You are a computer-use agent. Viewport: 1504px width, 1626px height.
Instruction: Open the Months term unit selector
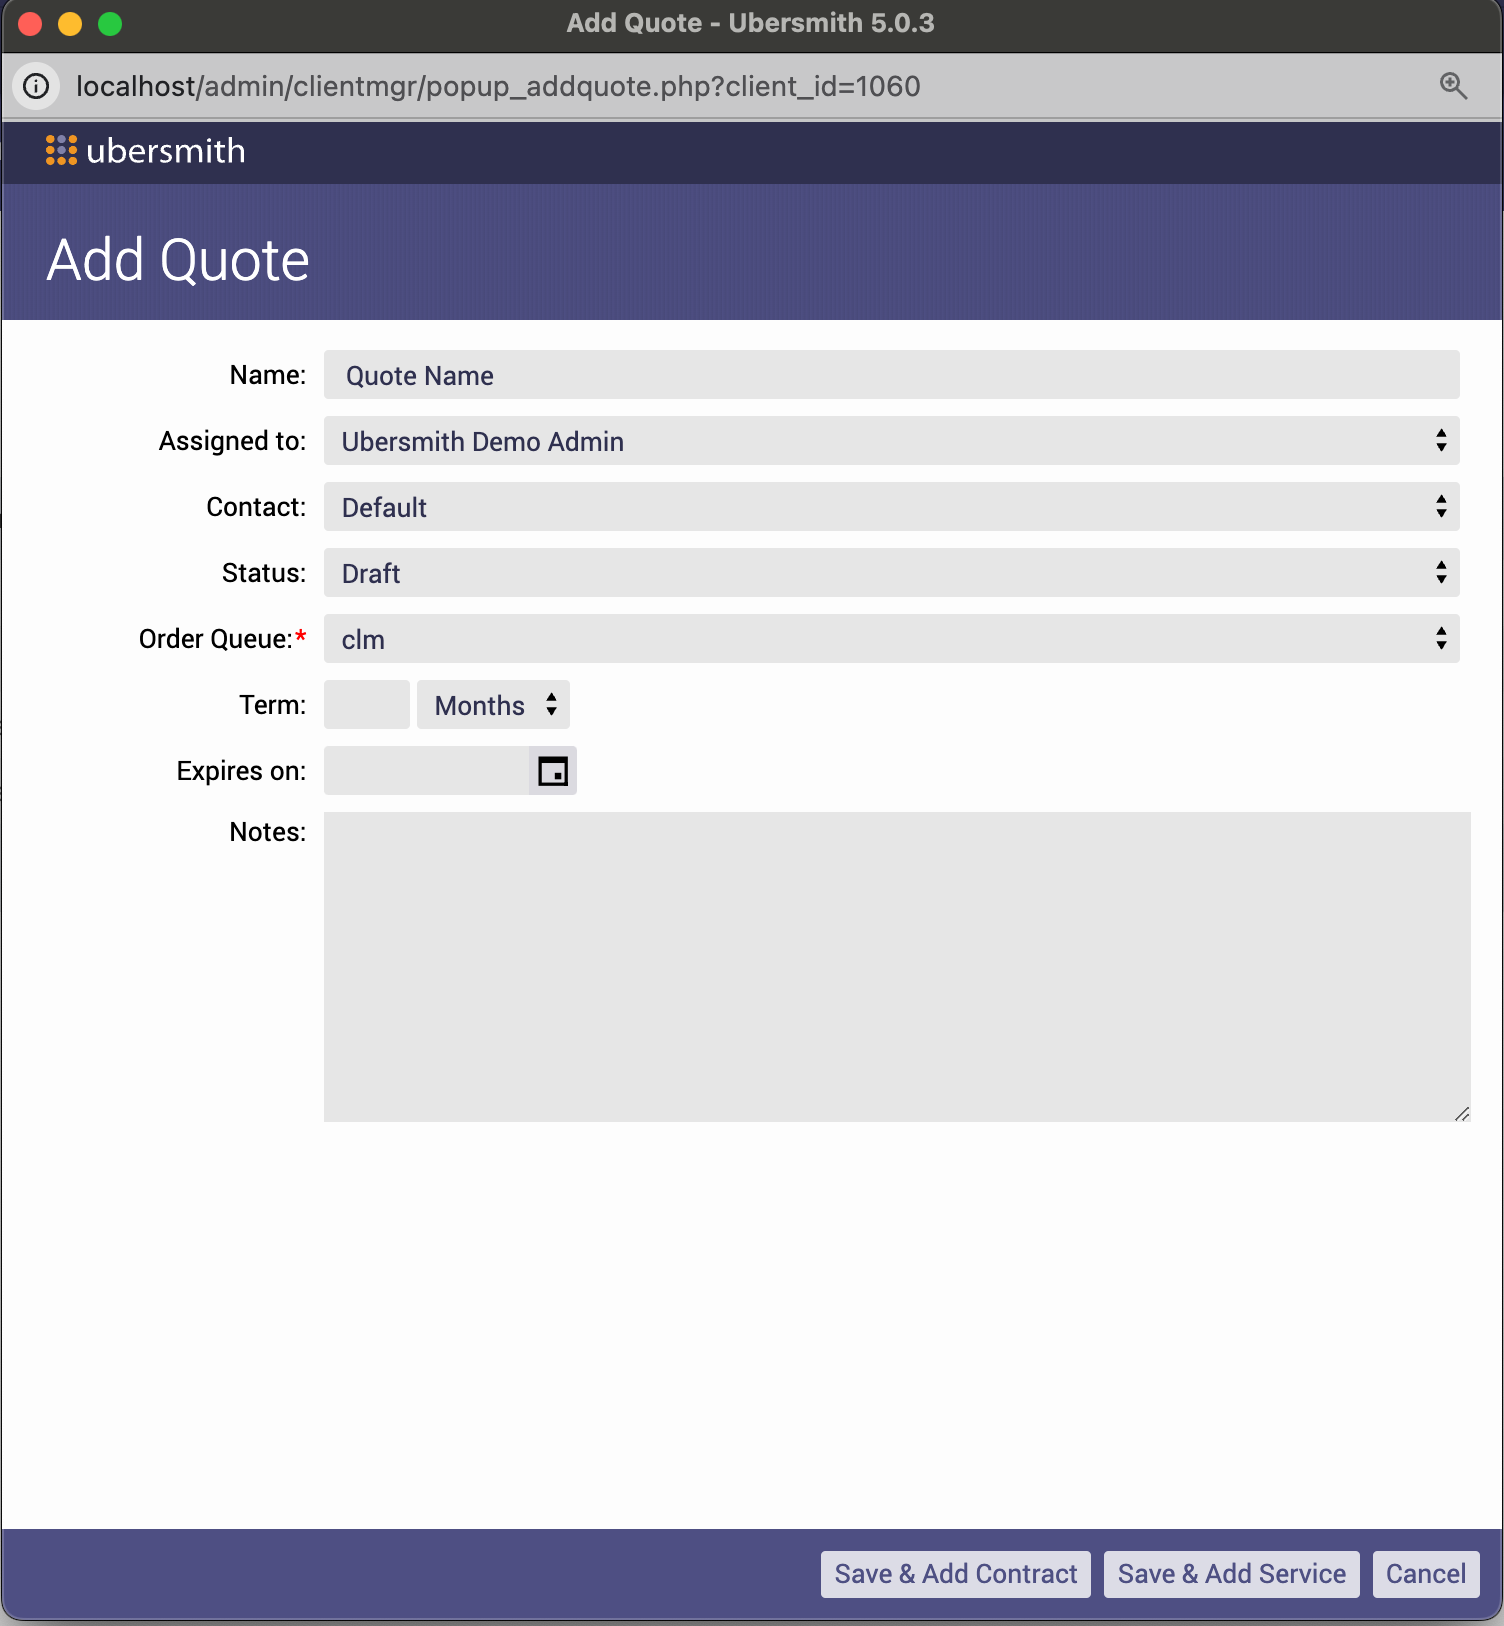(493, 705)
